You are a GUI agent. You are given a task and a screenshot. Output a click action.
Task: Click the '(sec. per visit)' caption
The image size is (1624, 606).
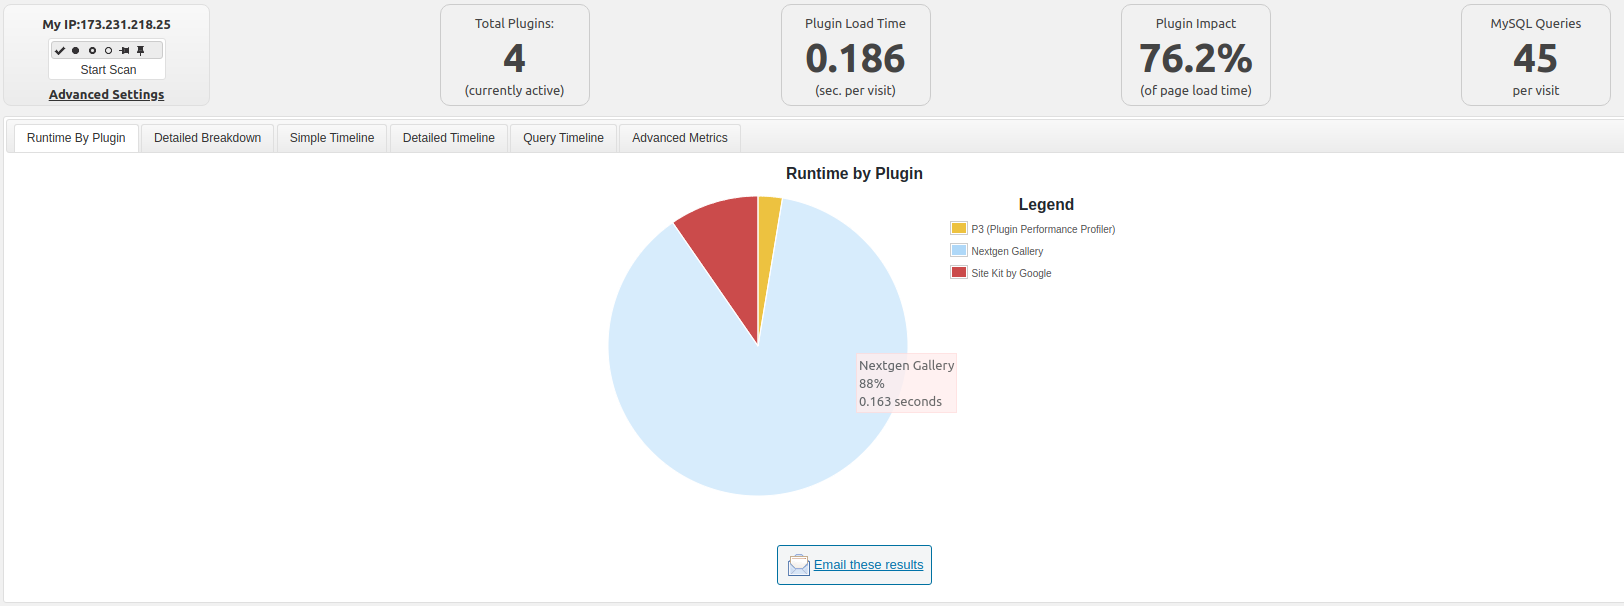(x=855, y=90)
